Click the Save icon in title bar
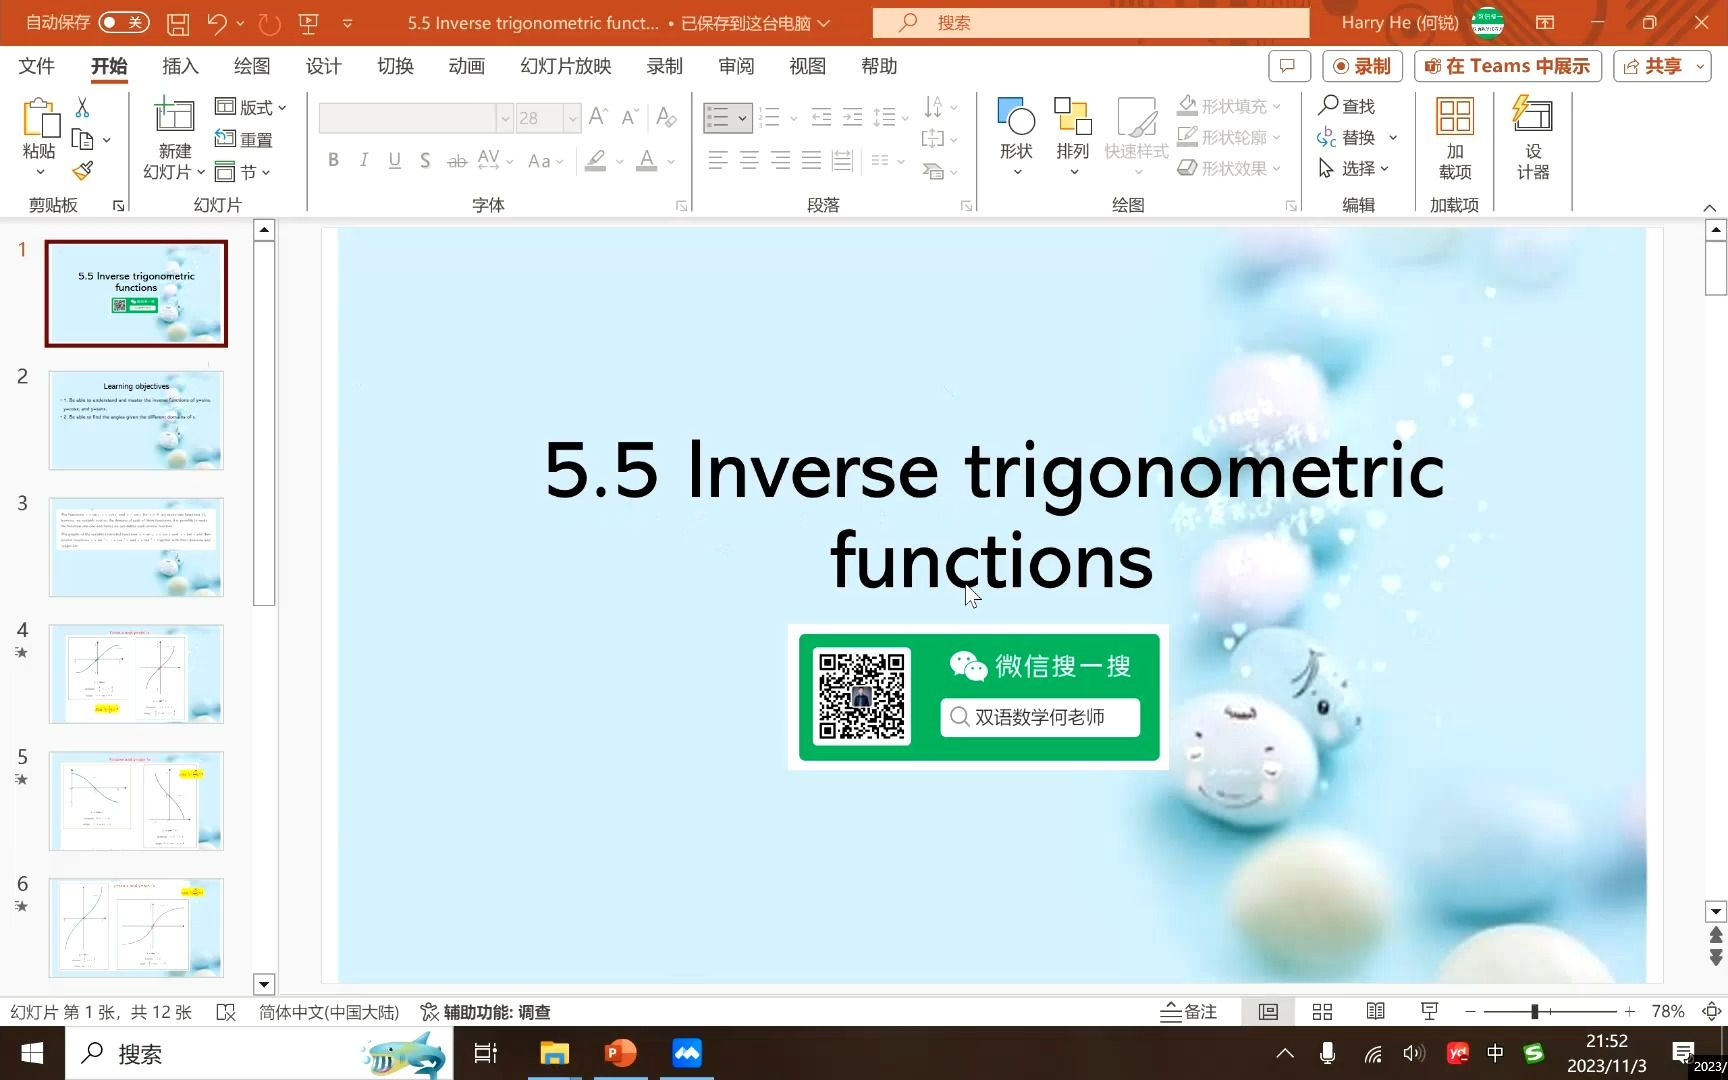Viewport: 1728px width, 1080px height. click(178, 23)
